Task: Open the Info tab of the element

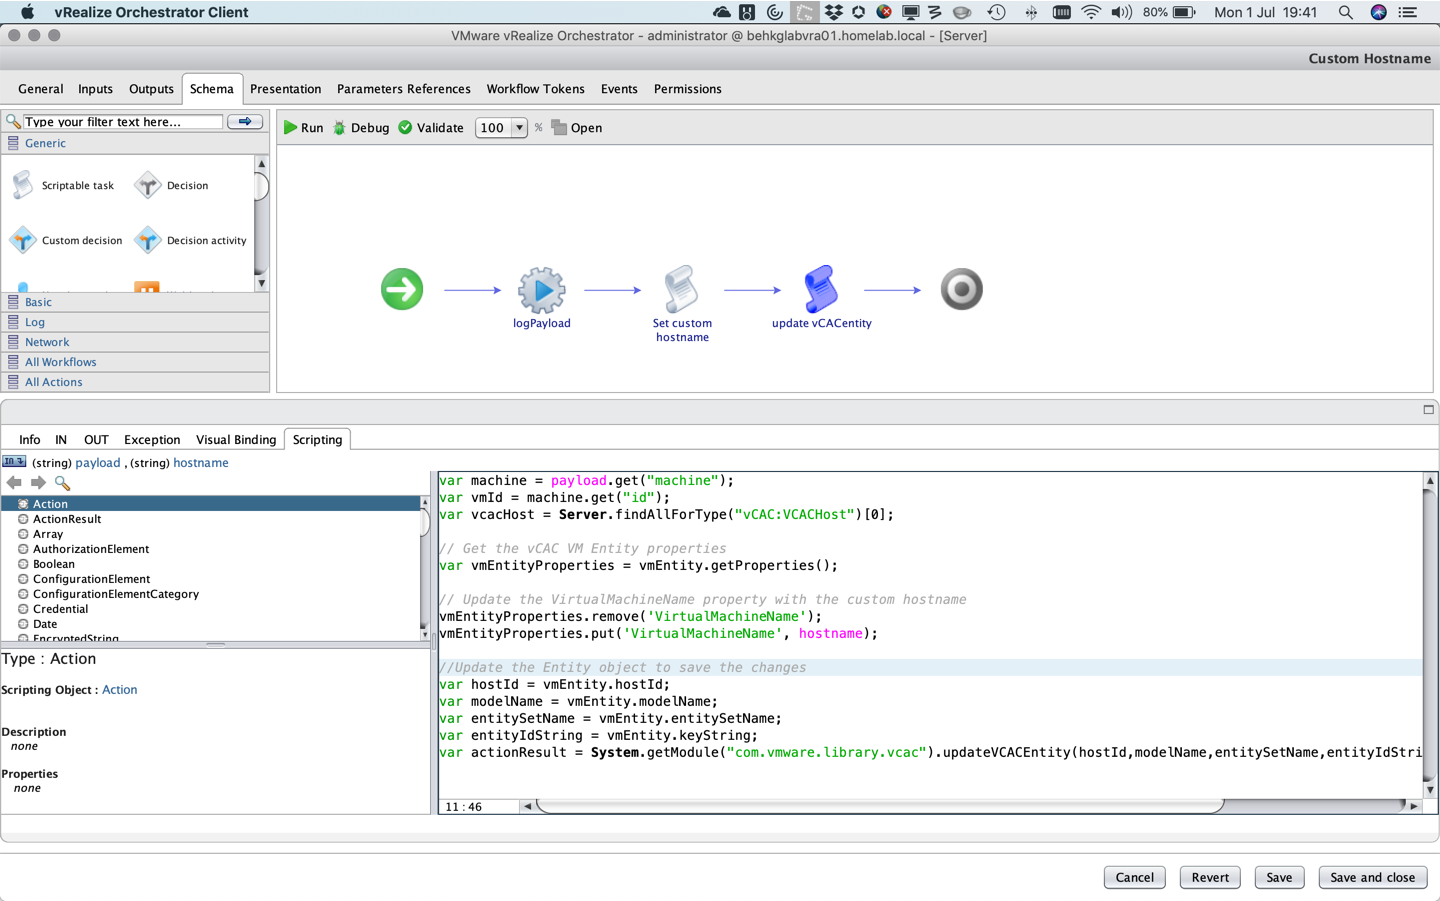Action: tap(30, 440)
